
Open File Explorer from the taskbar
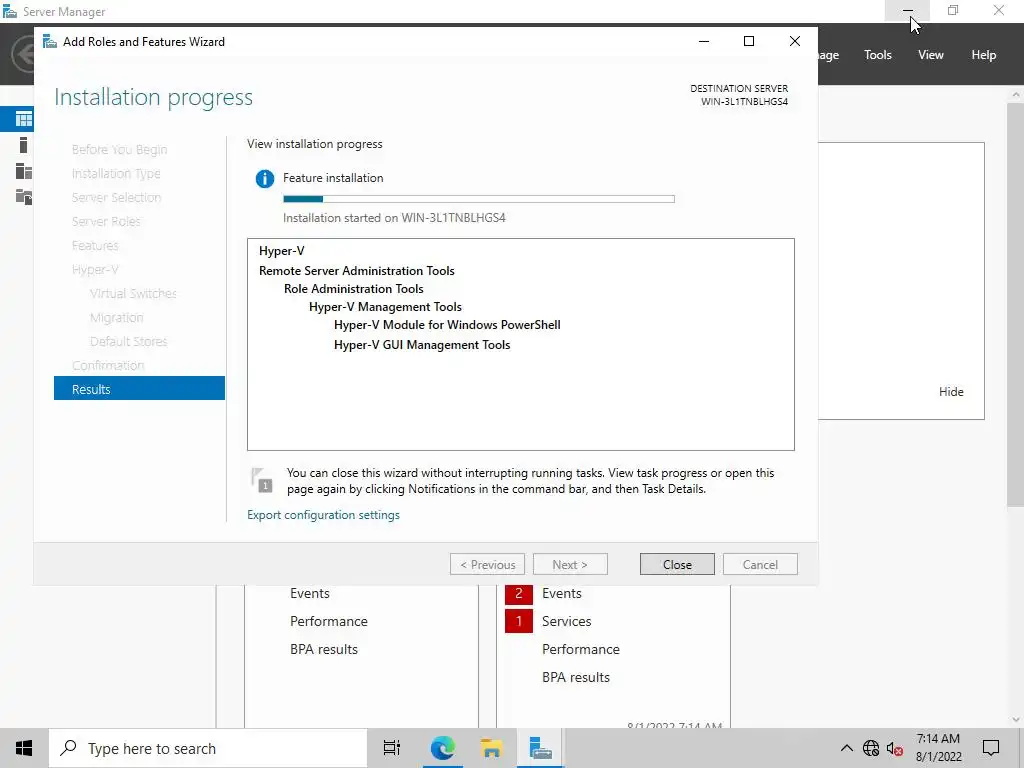[491, 748]
